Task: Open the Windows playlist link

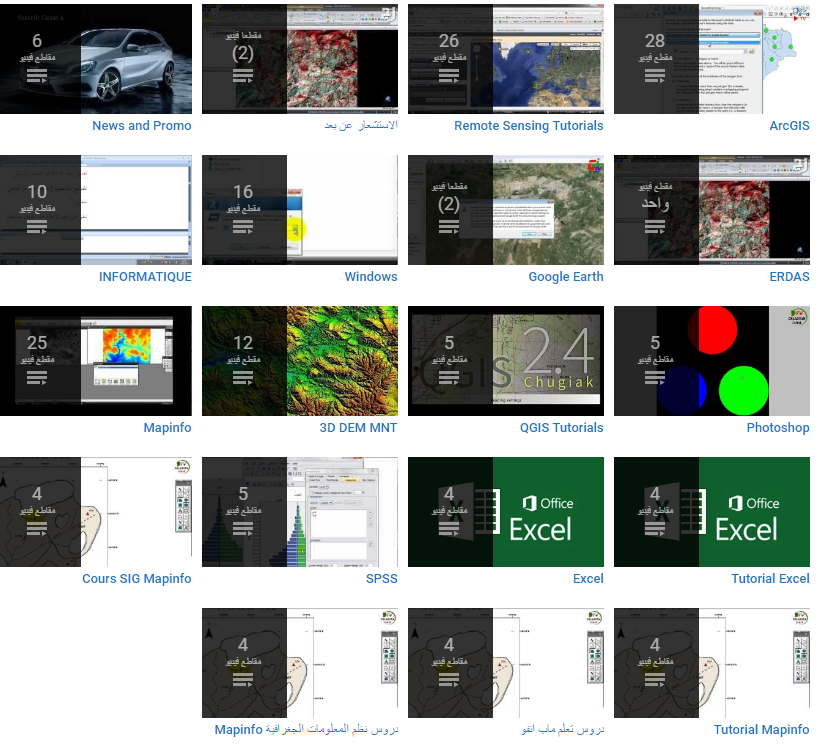Action: point(371,277)
